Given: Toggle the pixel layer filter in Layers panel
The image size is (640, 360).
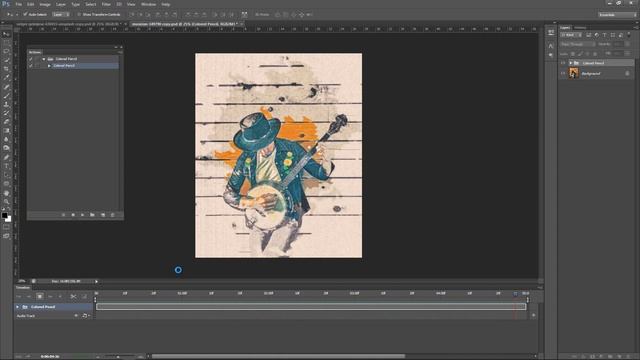Looking at the screenshot, I should click(x=589, y=35).
